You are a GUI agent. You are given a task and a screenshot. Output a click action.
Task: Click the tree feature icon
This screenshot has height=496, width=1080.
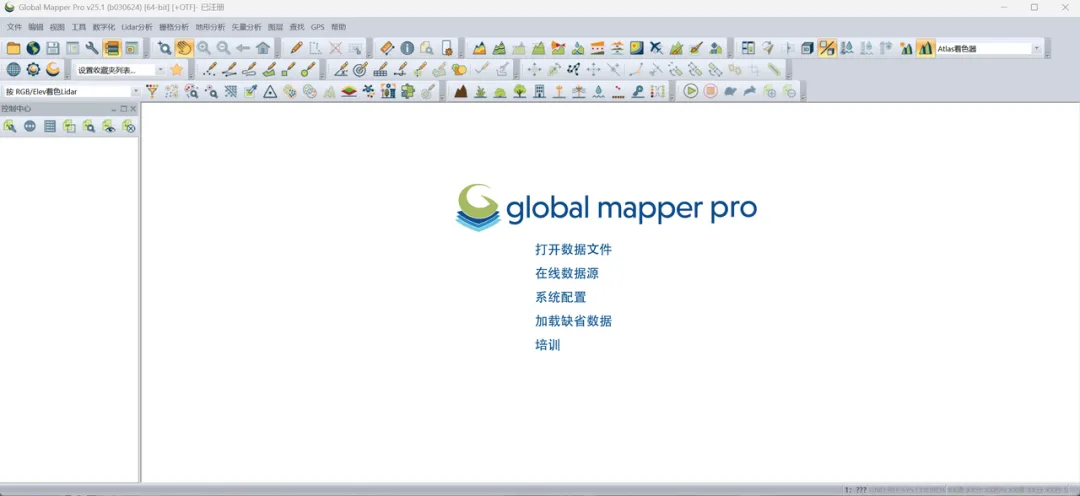520,91
